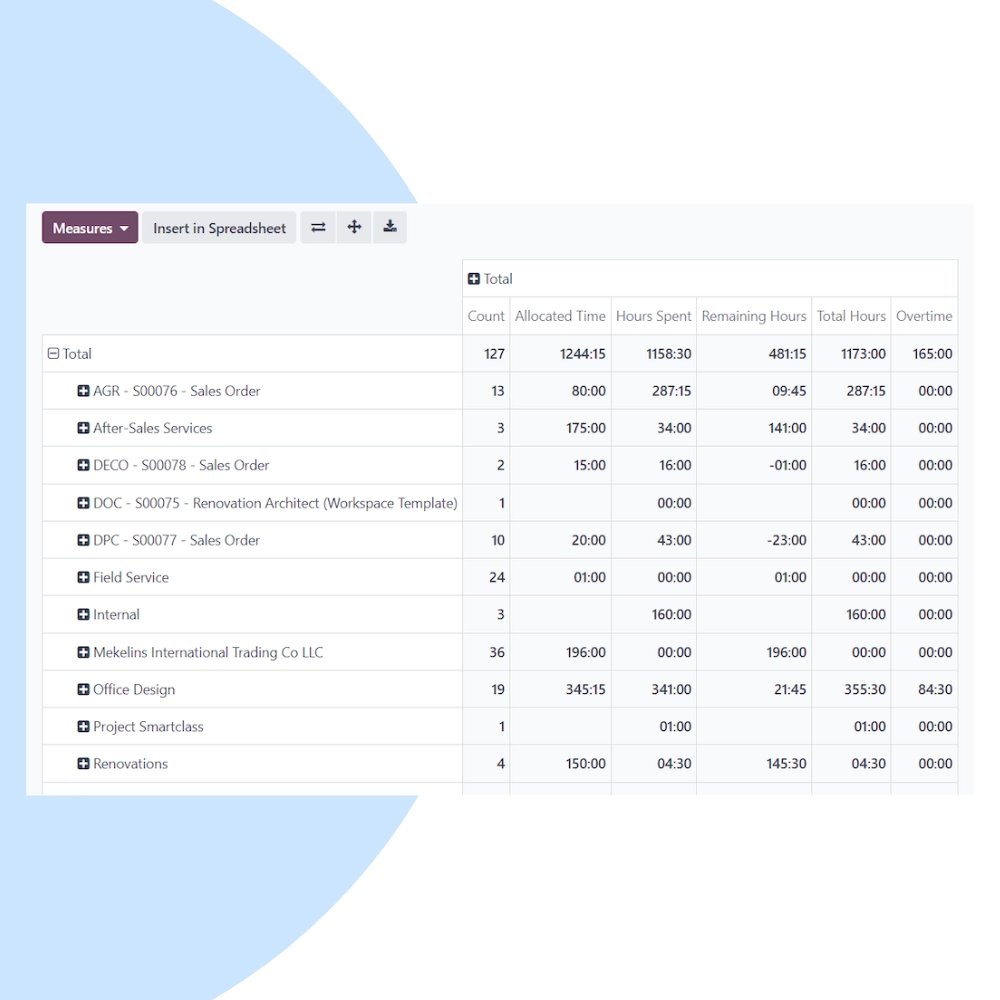Click the plus icon next to Field Service
The width and height of the screenshot is (1000, 1000).
click(84, 577)
